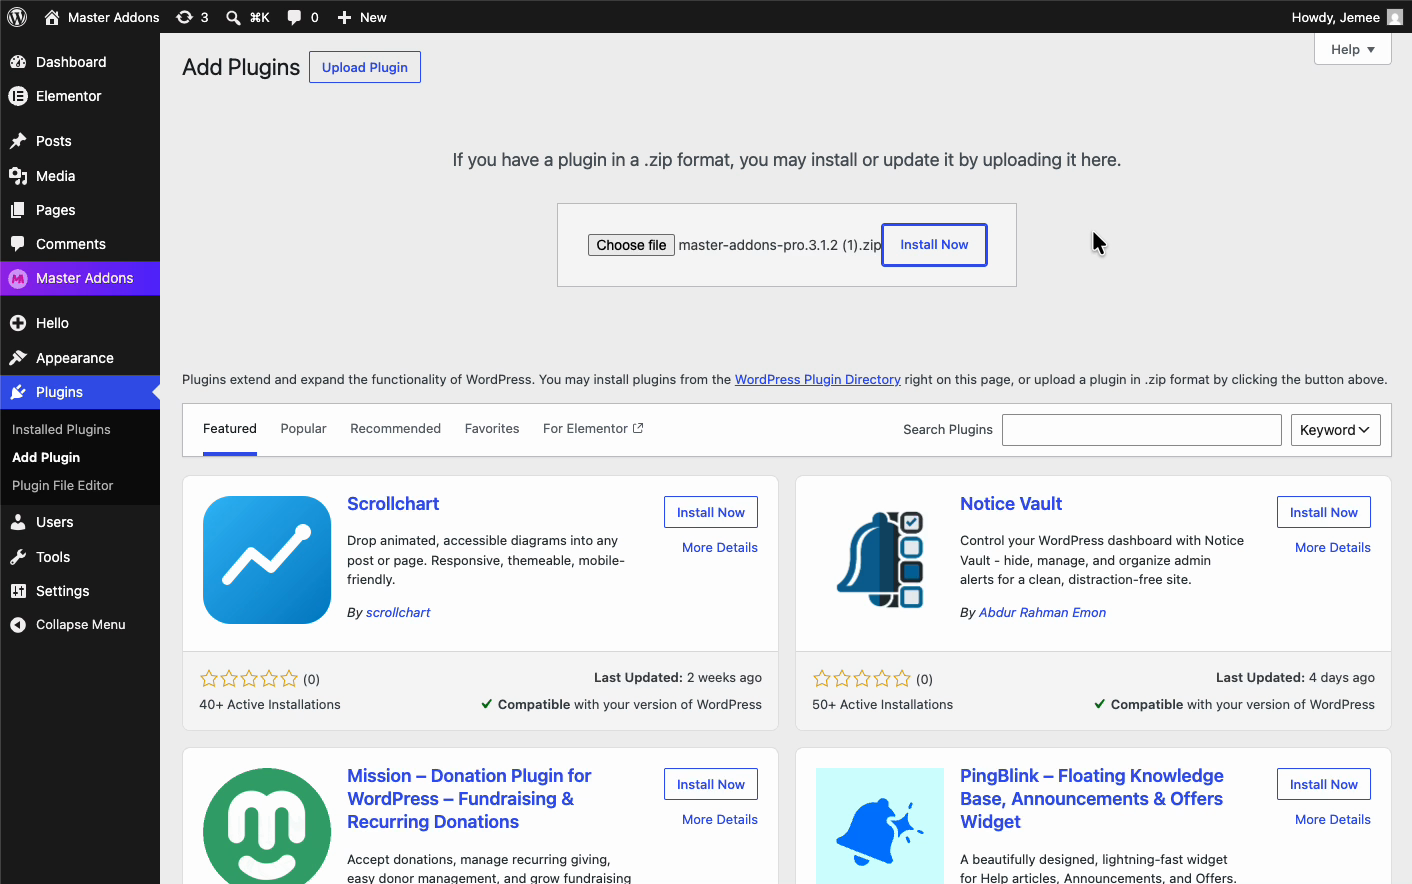Screen dimensions: 1412x884
Task: Install the PingBlink plugin
Action: (1324, 784)
